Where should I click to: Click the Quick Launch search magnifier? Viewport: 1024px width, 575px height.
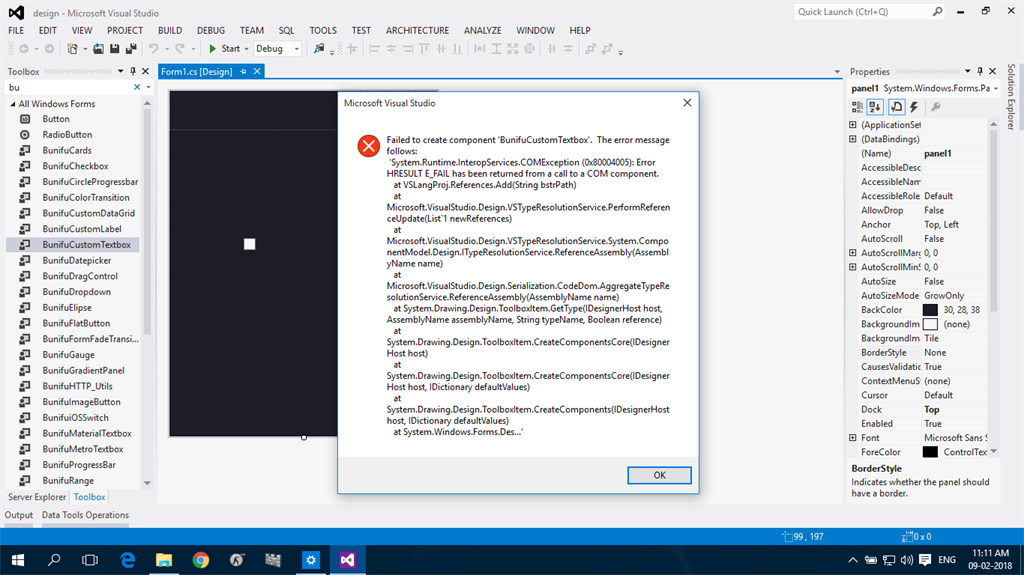(x=937, y=12)
